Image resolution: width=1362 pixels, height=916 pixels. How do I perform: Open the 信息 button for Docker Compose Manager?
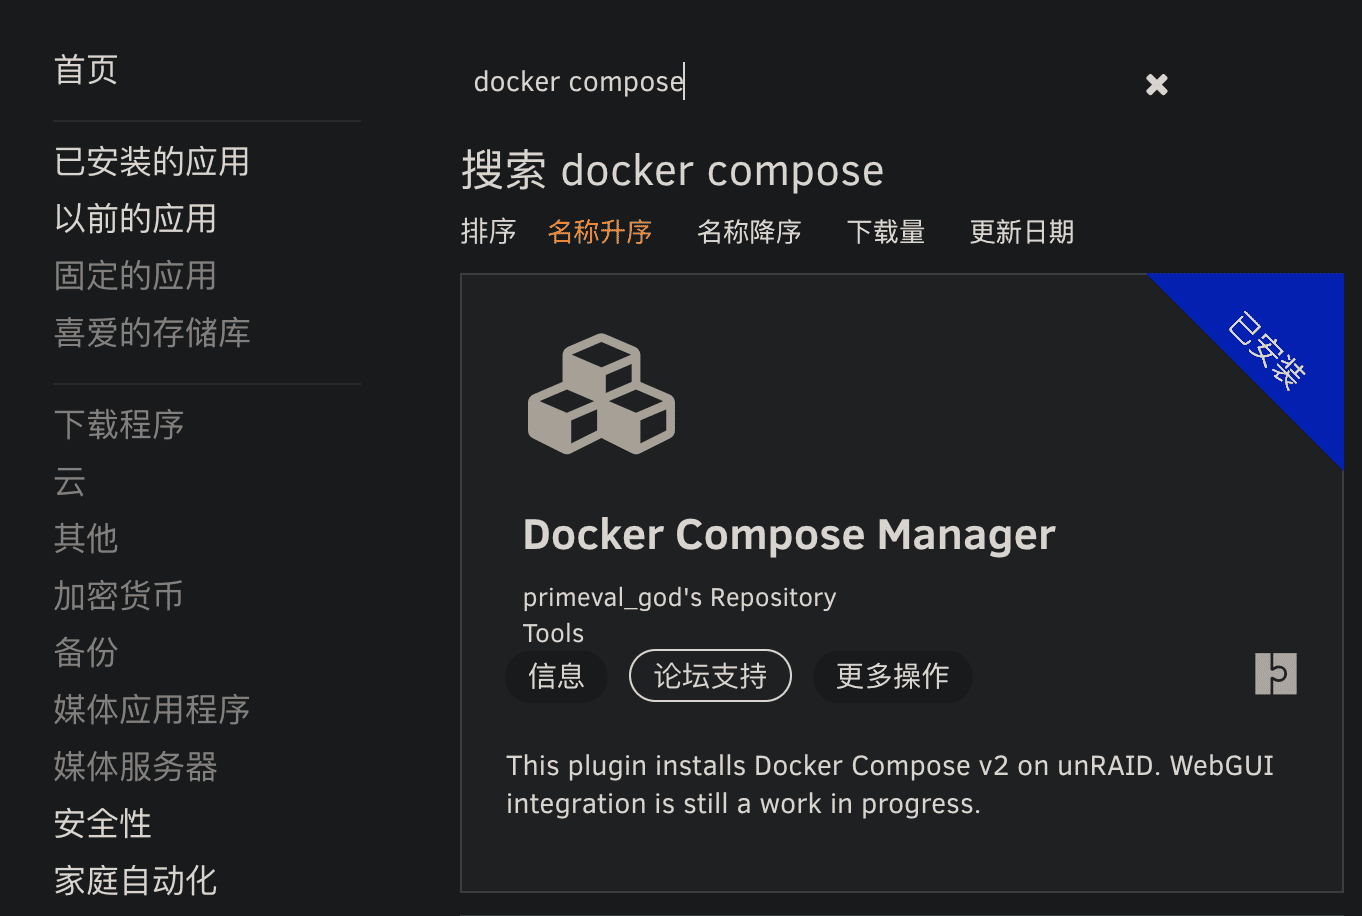pyautogui.click(x=556, y=677)
